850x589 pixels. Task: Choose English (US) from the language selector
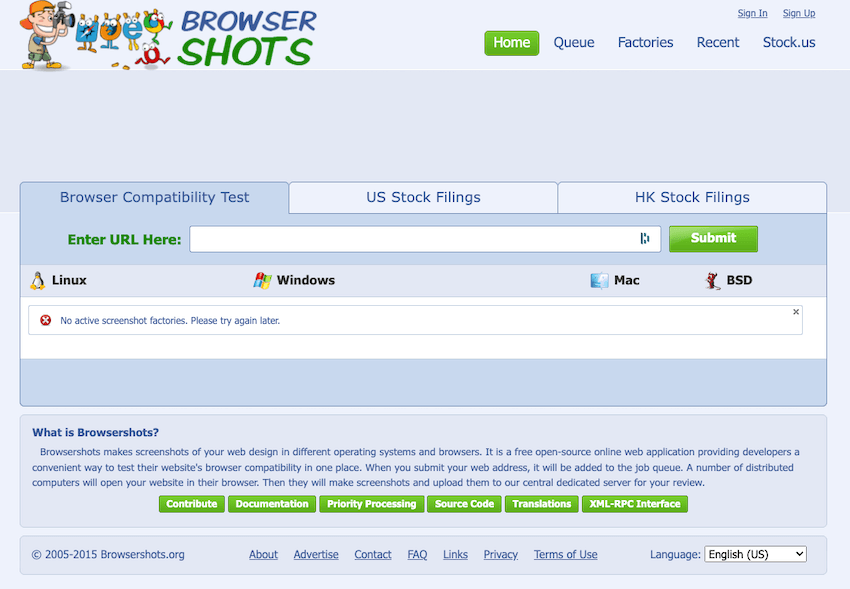pyautogui.click(x=755, y=553)
